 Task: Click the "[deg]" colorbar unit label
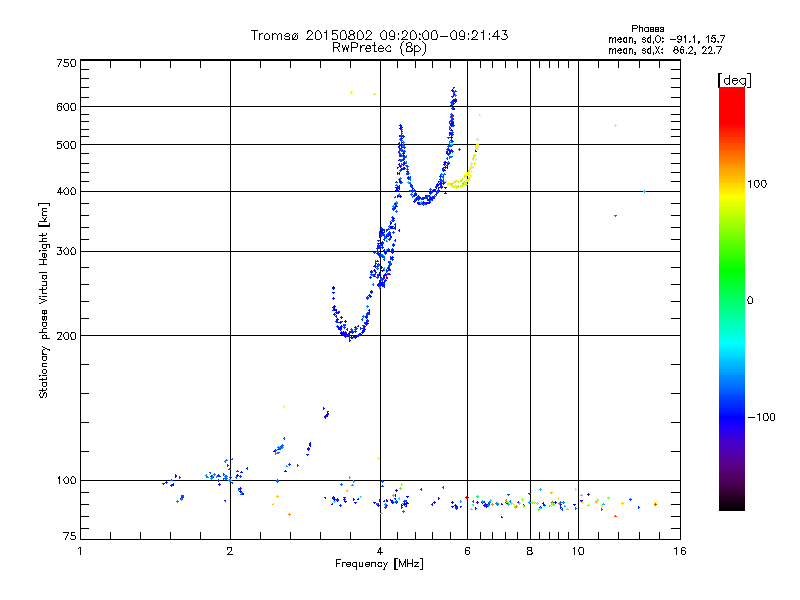click(x=734, y=80)
